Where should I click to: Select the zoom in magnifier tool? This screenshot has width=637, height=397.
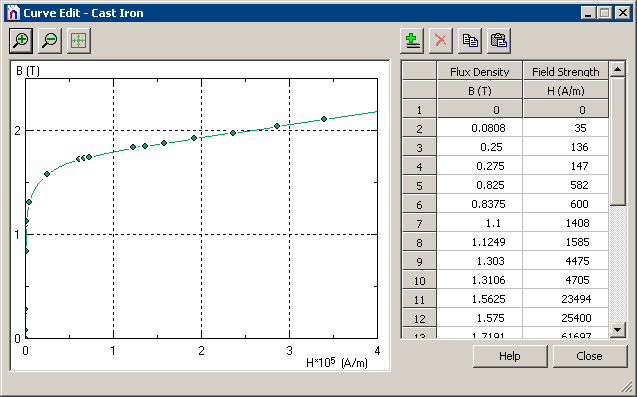point(21,40)
